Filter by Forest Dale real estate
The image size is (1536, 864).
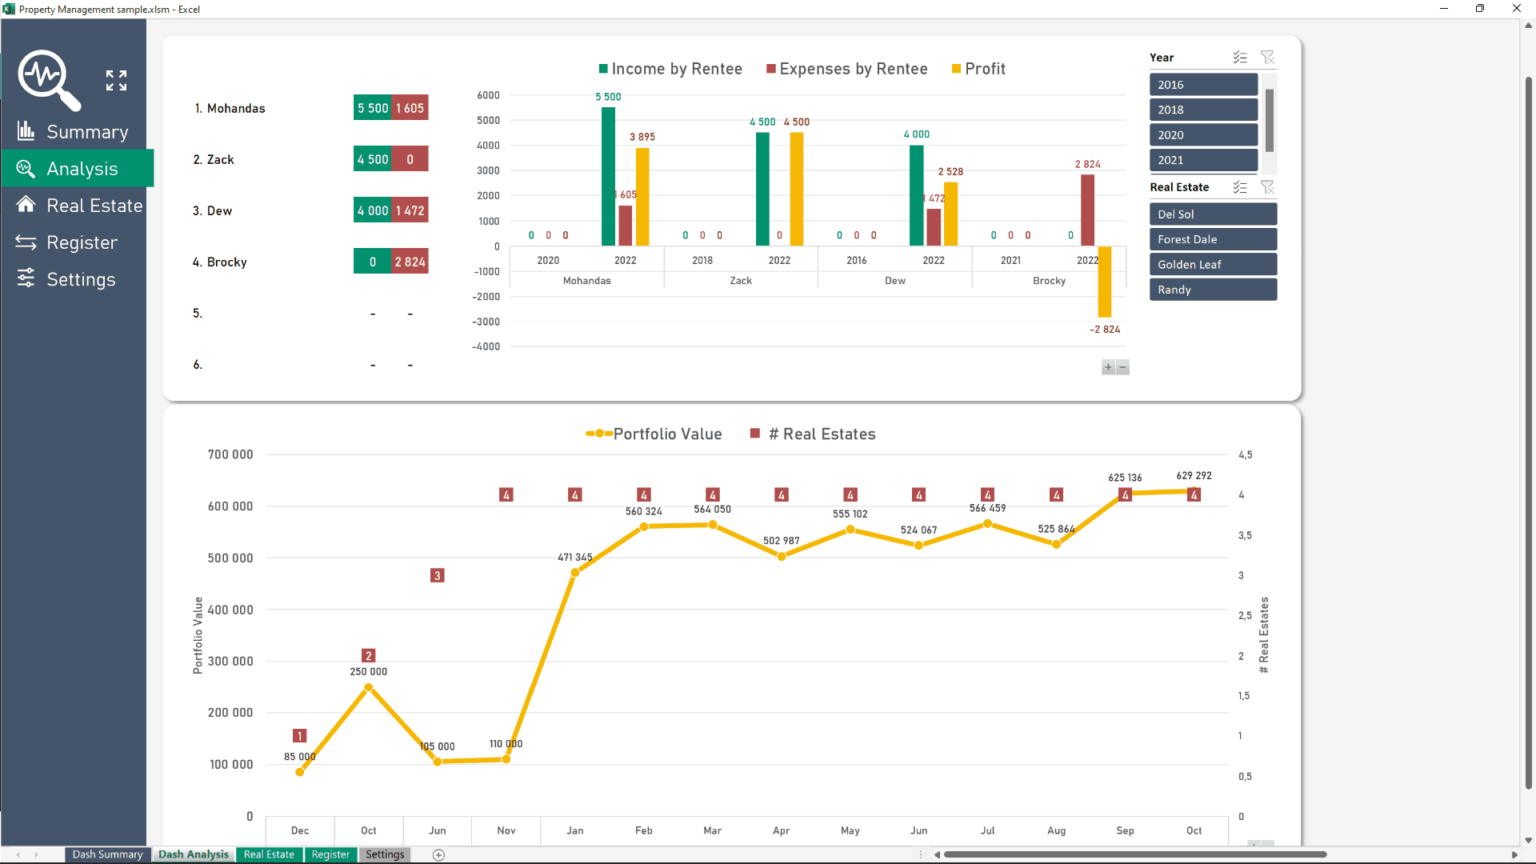click(1212, 240)
